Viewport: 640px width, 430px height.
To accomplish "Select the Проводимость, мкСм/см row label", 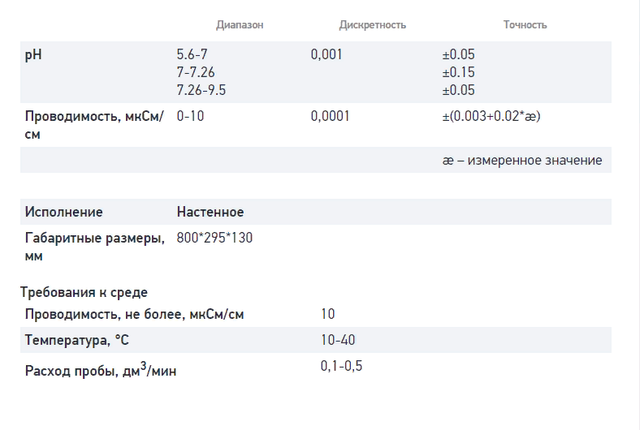I will click(x=94, y=125).
